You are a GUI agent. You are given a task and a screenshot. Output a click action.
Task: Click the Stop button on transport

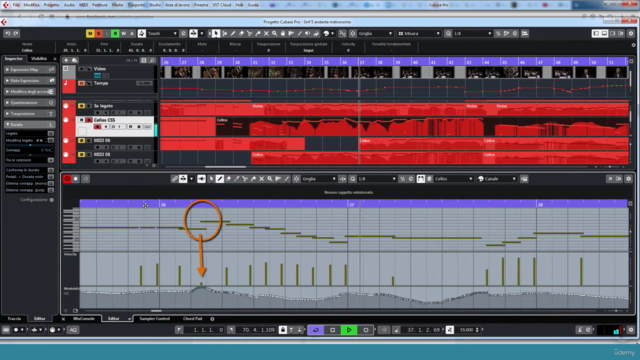click(x=332, y=330)
